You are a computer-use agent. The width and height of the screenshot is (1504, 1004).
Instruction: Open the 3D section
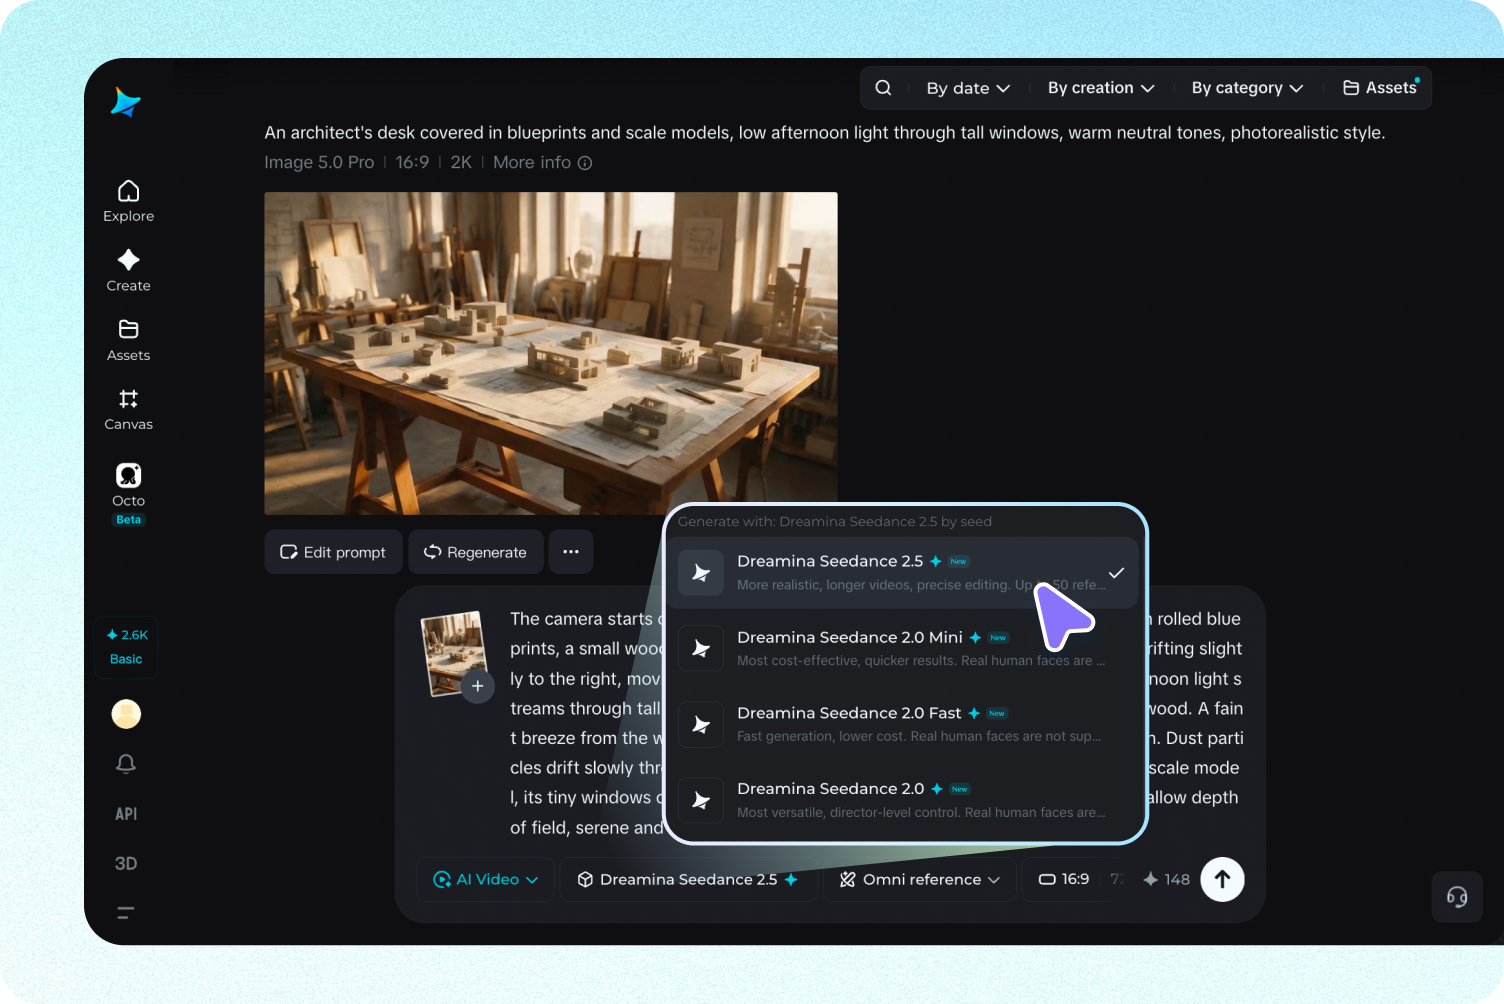[126, 863]
